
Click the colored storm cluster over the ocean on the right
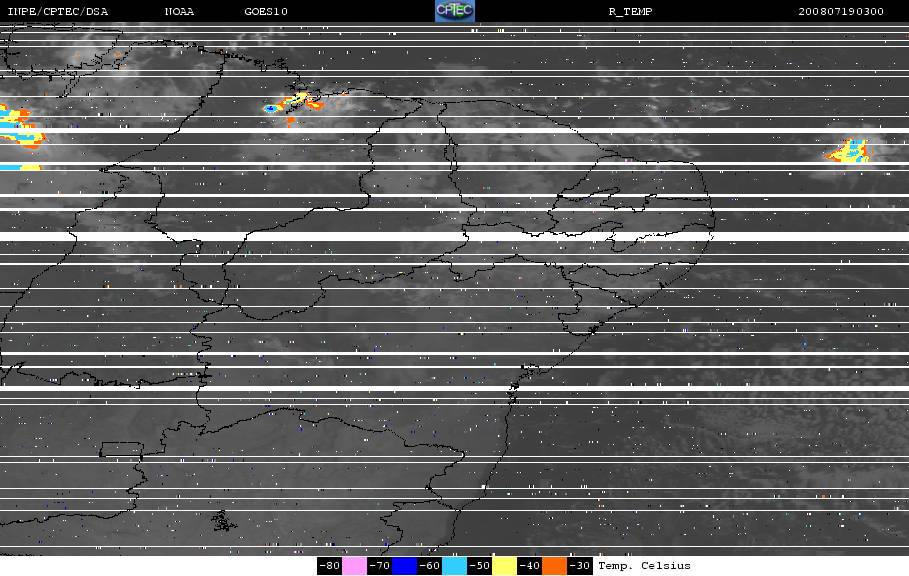pos(847,152)
